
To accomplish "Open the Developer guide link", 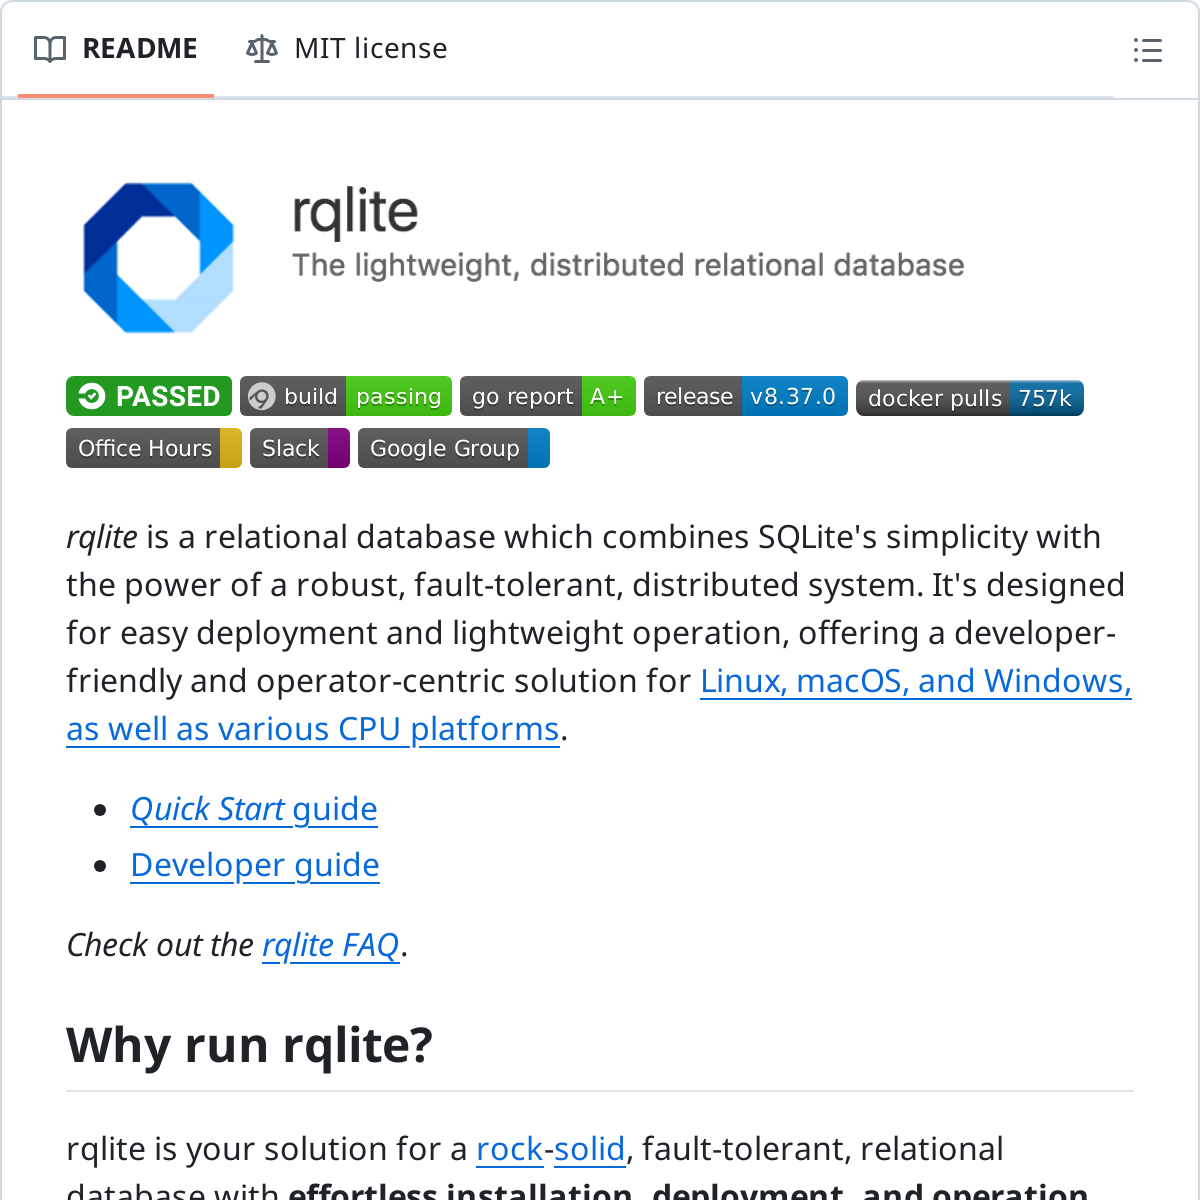I will 255,865.
